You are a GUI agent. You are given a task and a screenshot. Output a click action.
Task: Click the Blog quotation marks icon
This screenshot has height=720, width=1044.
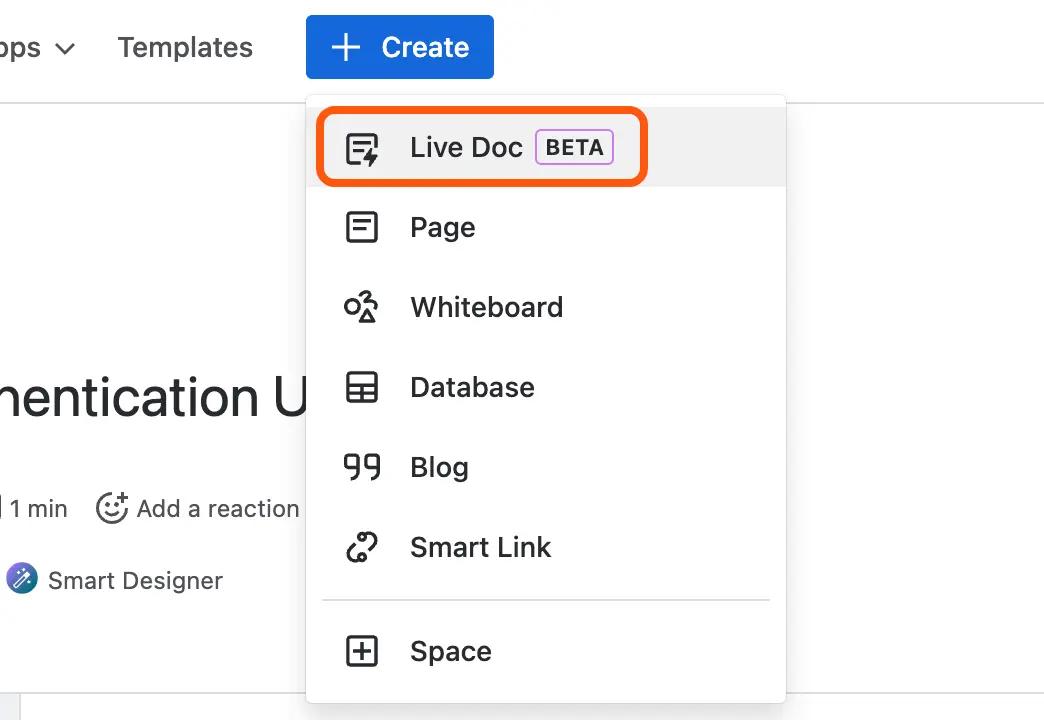pos(362,467)
